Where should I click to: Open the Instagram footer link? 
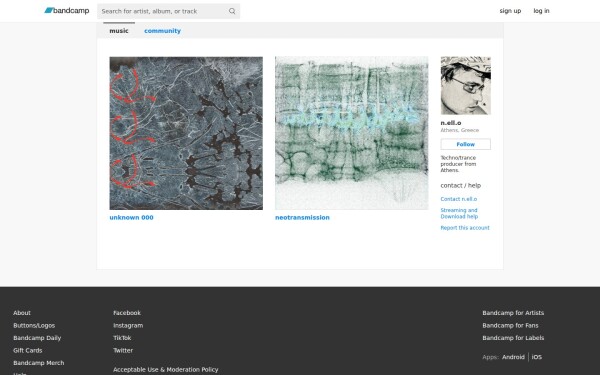128,325
